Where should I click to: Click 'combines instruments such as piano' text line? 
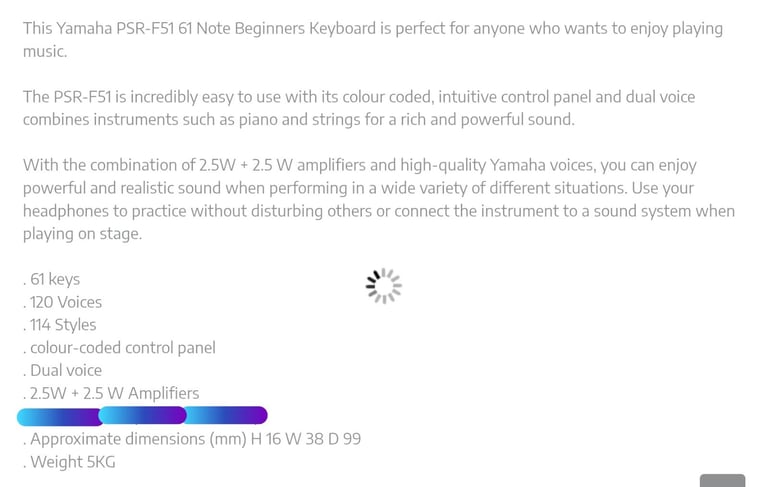tap(298, 120)
